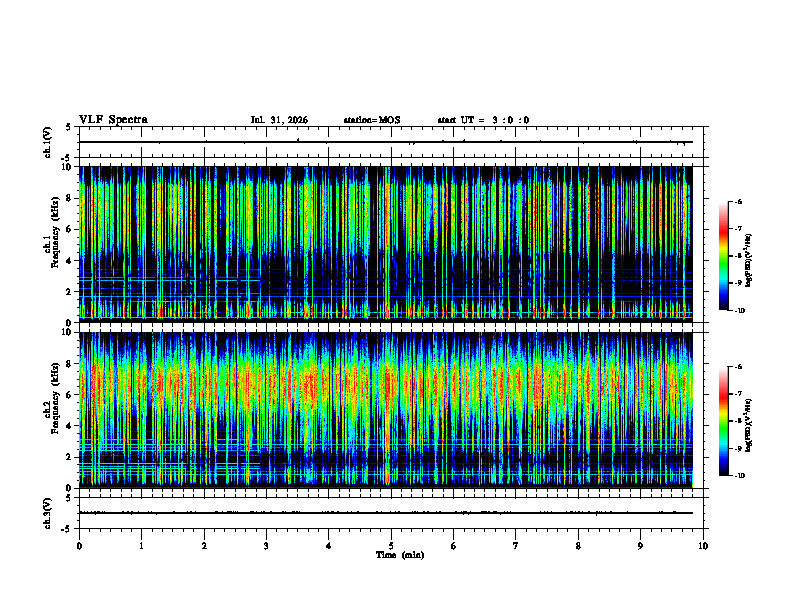Click time axis tick label "3"

coord(266,546)
